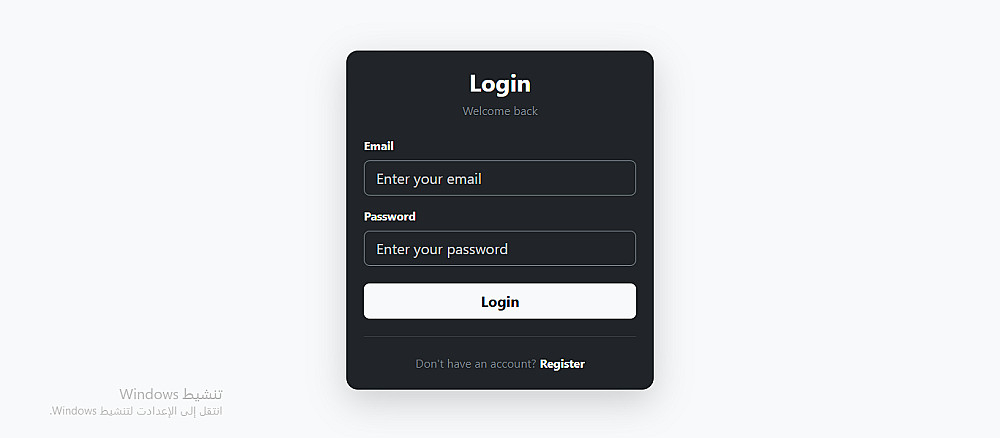The image size is (1000, 438).
Task: Select the text box under Email label
Action: [x=499, y=178]
